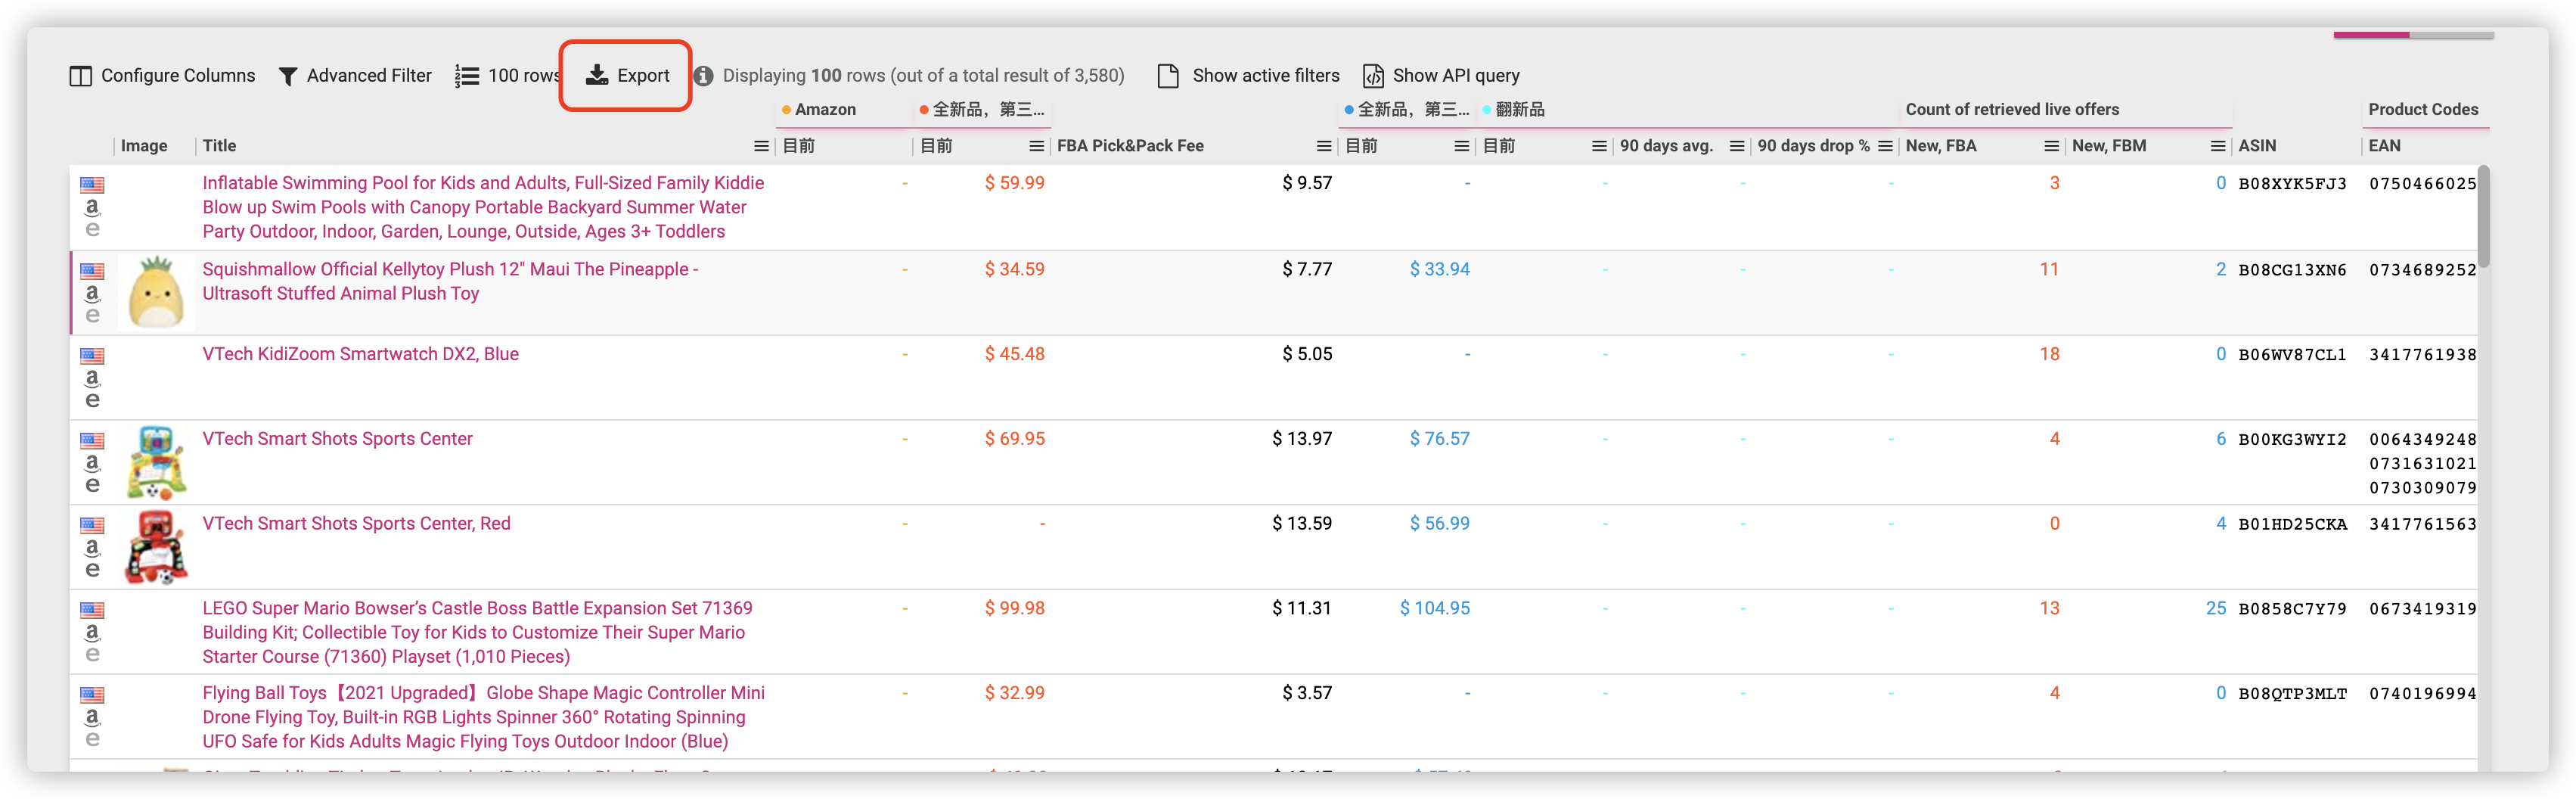Click the $ 104.95 price cell
The height and width of the screenshot is (799, 2576).
pyautogui.click(x=1435, y=609)
